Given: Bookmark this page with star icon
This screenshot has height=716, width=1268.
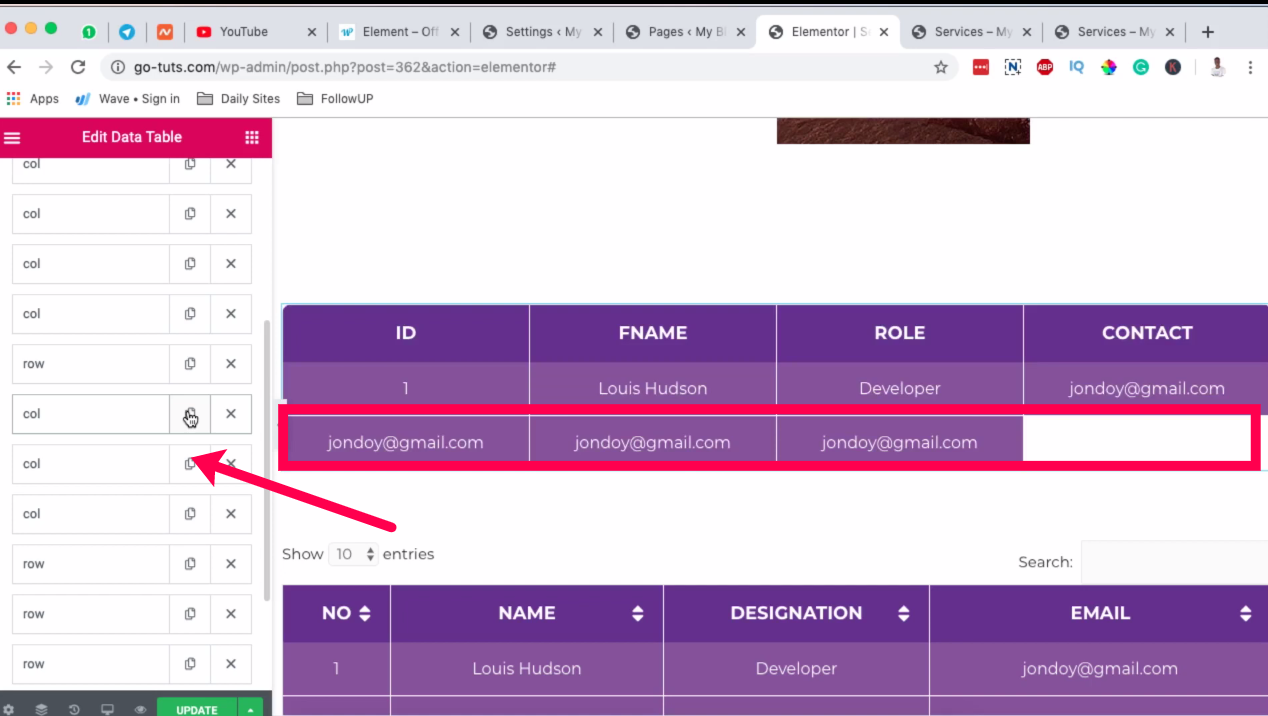Looking at the screenshot, I should click(940, 67).
